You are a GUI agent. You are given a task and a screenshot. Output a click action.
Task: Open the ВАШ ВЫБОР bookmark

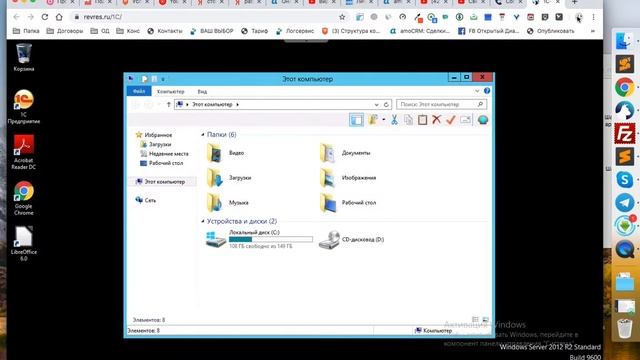coord(212,31)
